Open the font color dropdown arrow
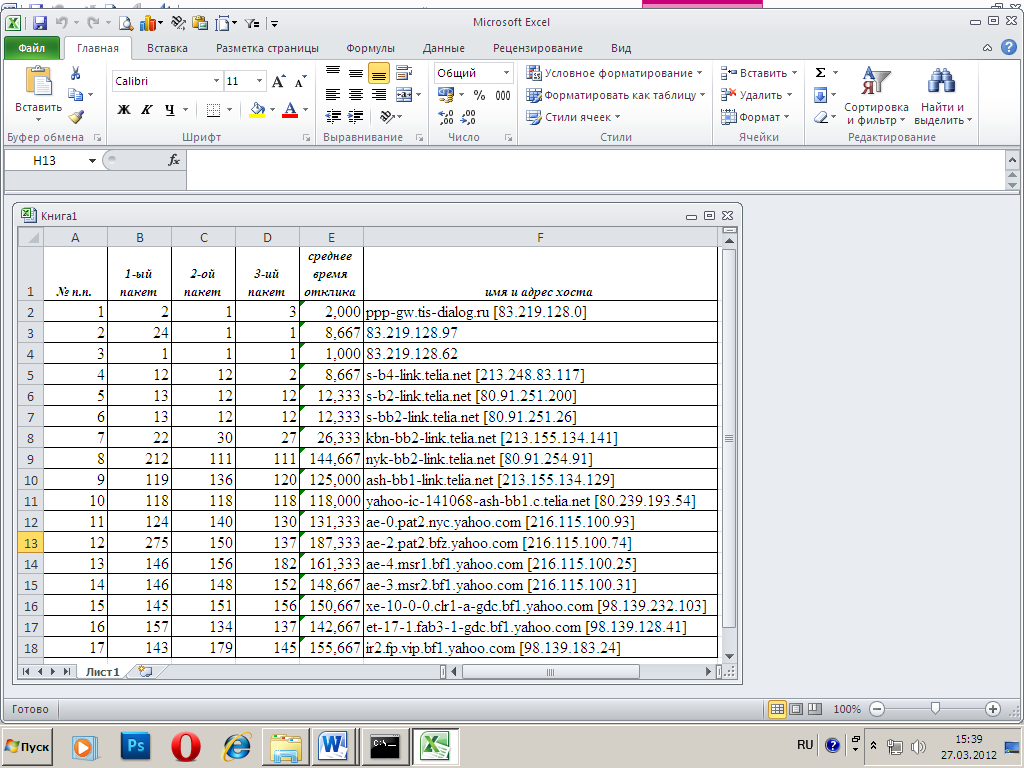The height and width of the screenshot is (768, 1024). click(305, 110)
